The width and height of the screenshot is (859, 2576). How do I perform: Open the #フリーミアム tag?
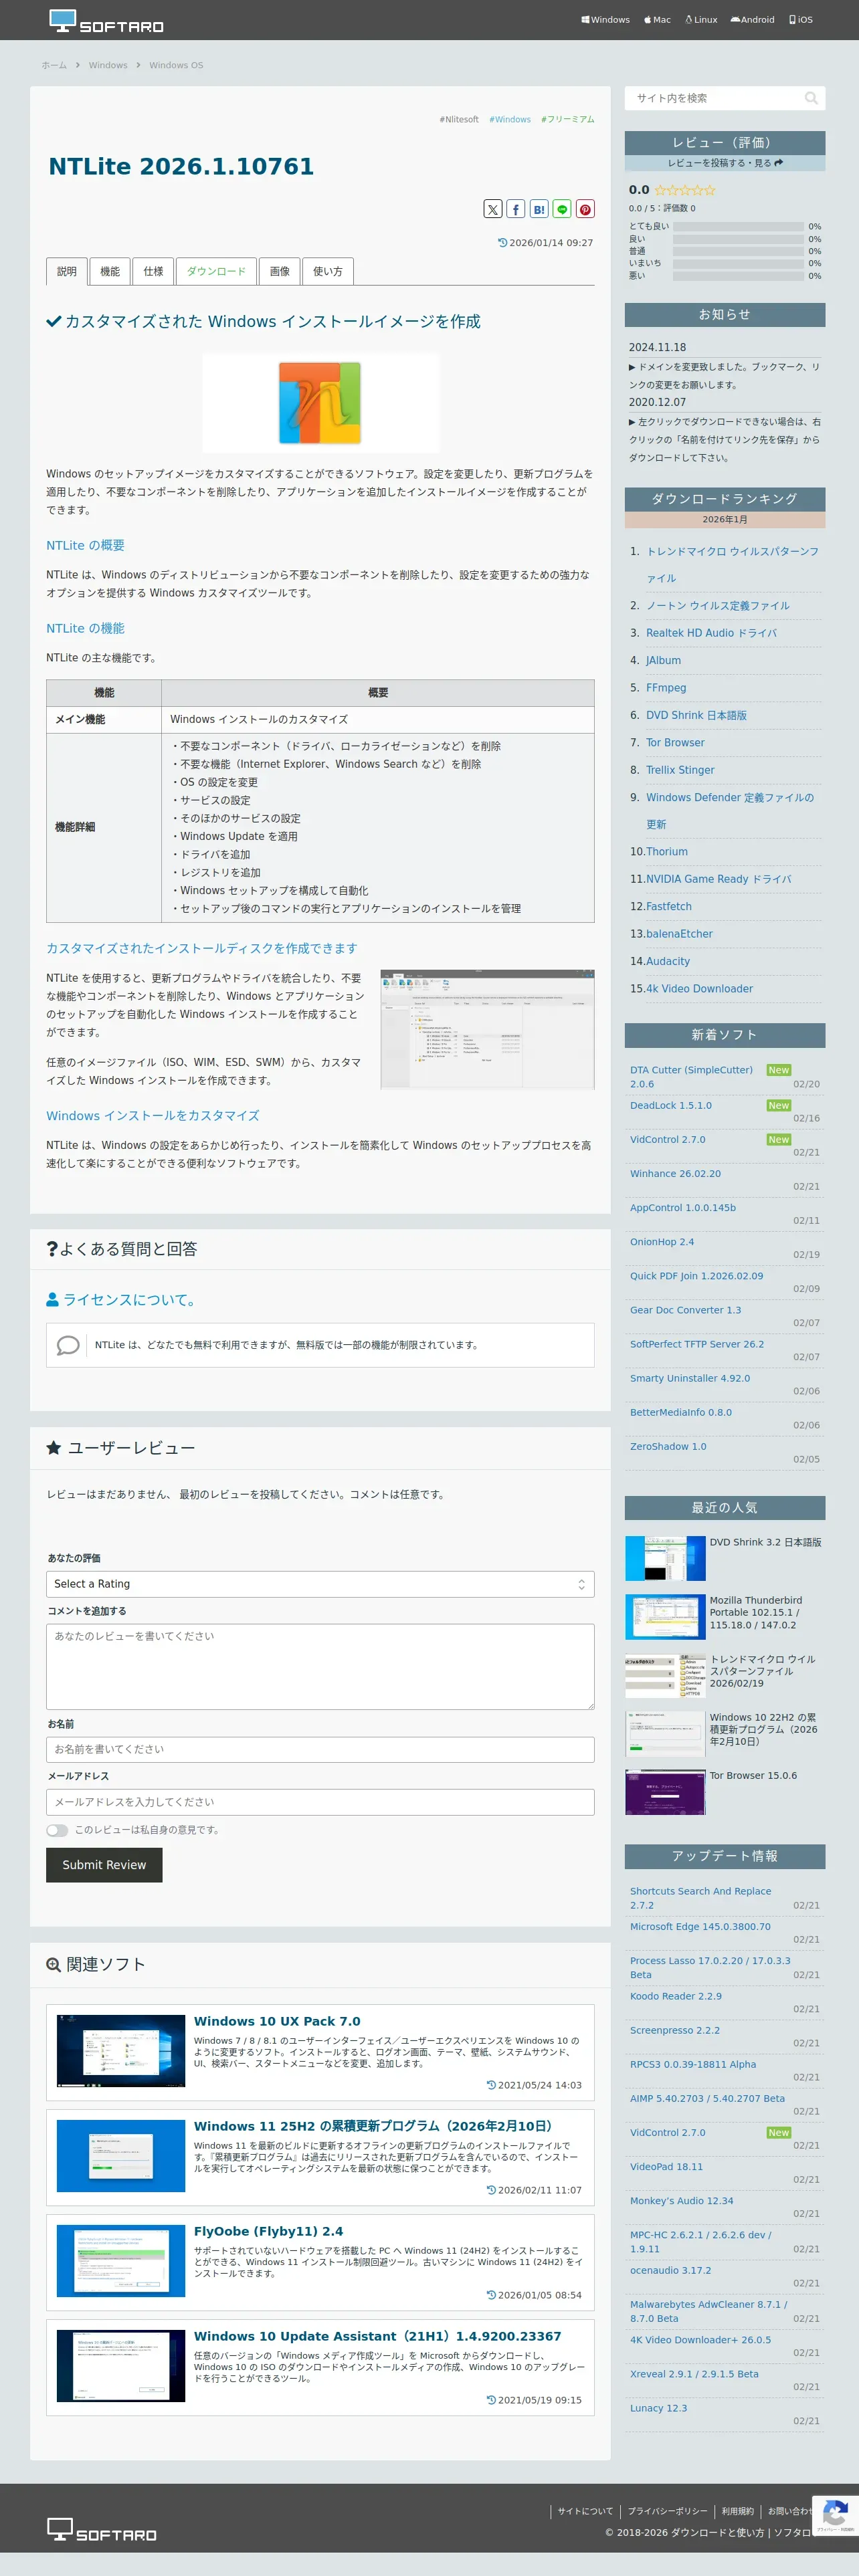[x=568, y=119]
